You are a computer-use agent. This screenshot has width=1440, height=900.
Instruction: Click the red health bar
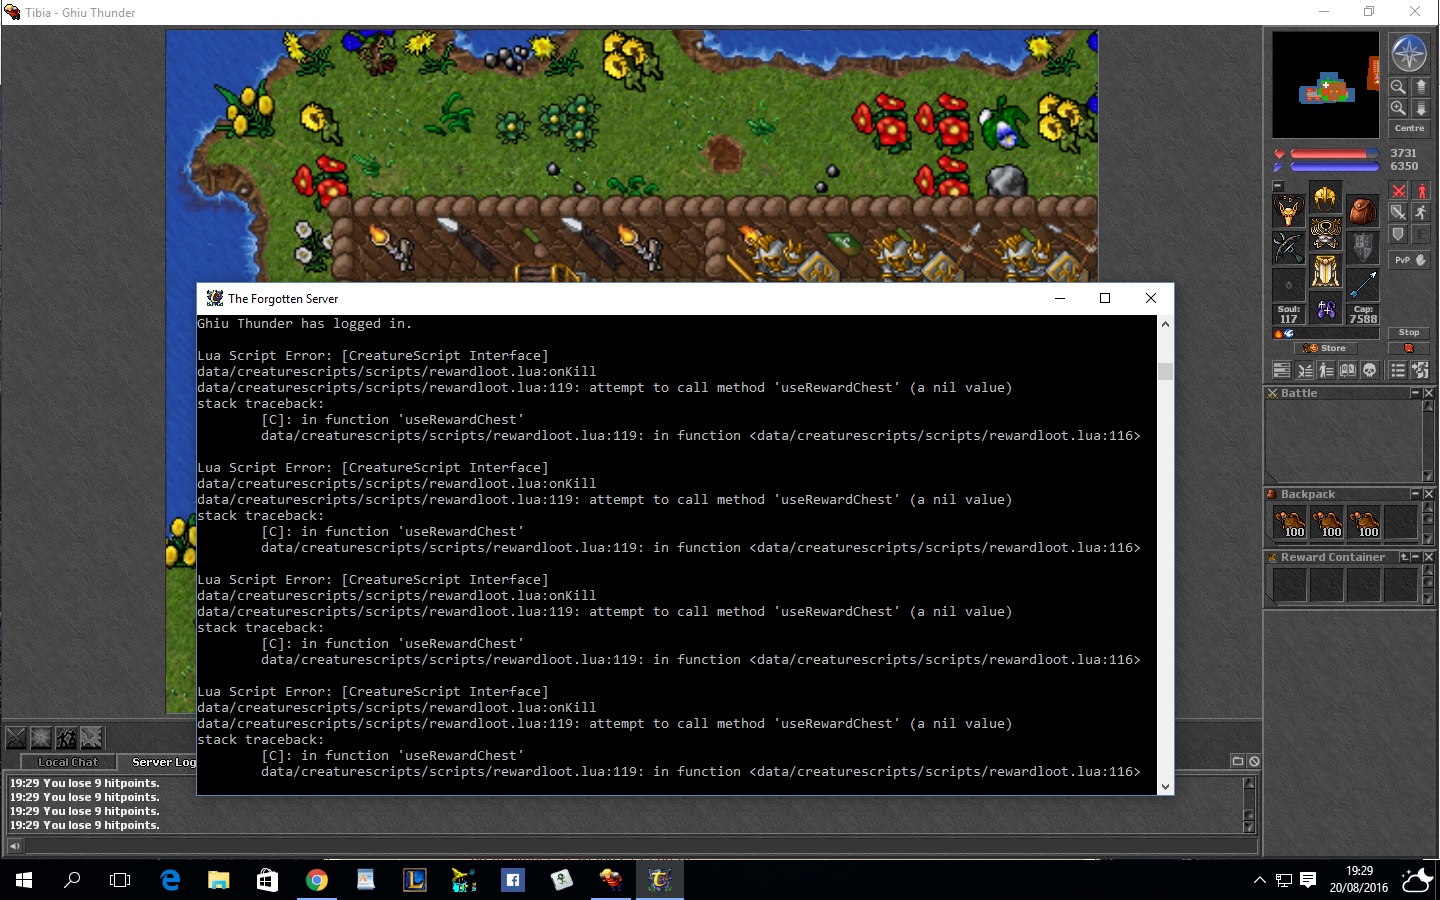pyautogui.click(x=1334, y=154)
